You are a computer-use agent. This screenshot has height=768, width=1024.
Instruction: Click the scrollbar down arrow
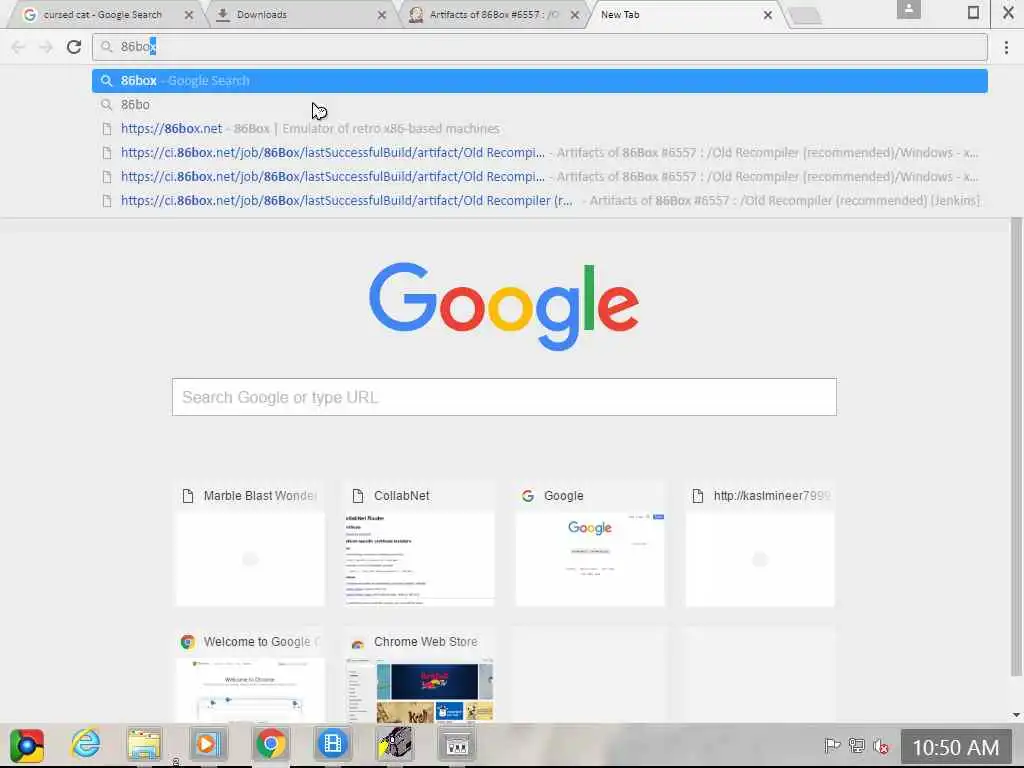click(1016, 715)
